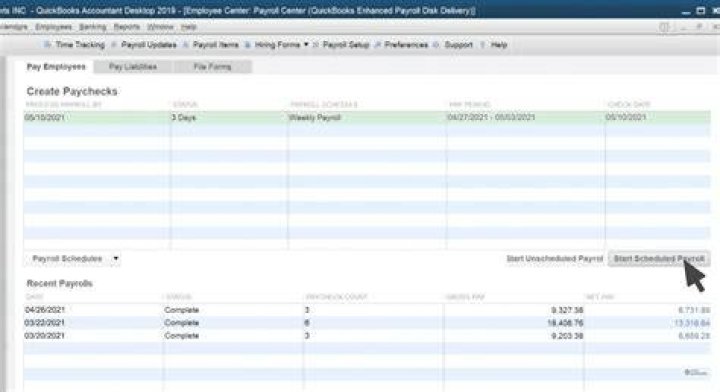Click the Payroll Items toolbar entry
This screenshot has height=392, width=720.
tap(215, 45)
